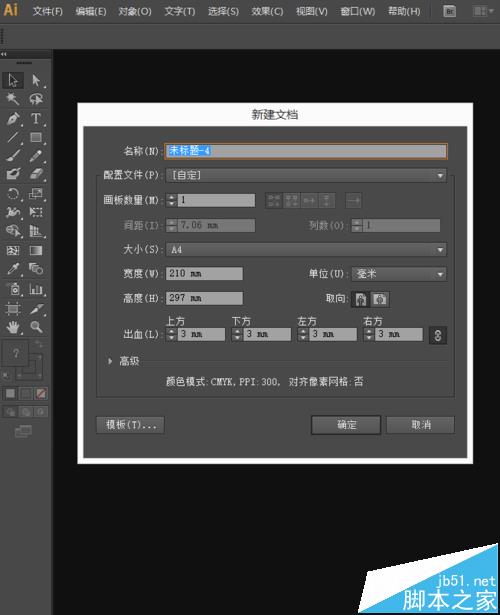Select the Direct Selection tool
This screenshot has height=615, width=500.
pyautogui.click(x=36, y=80)
